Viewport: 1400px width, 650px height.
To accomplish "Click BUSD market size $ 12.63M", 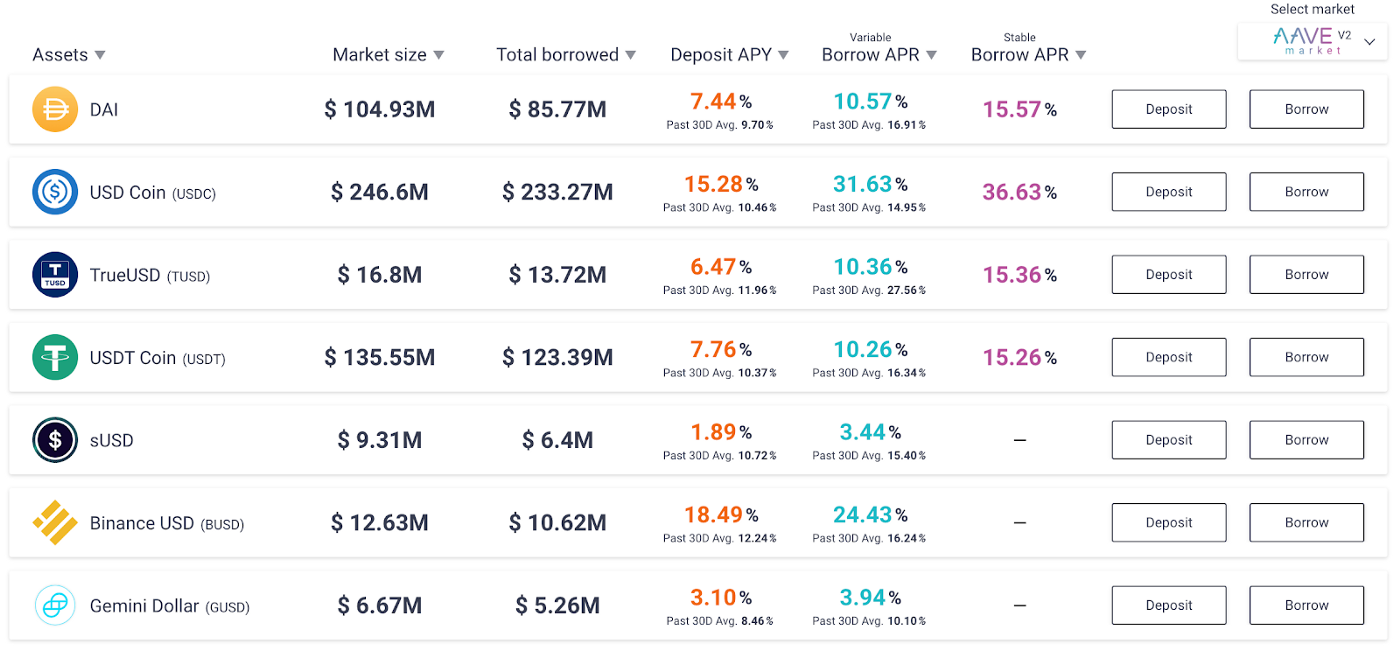I will 380,523.
